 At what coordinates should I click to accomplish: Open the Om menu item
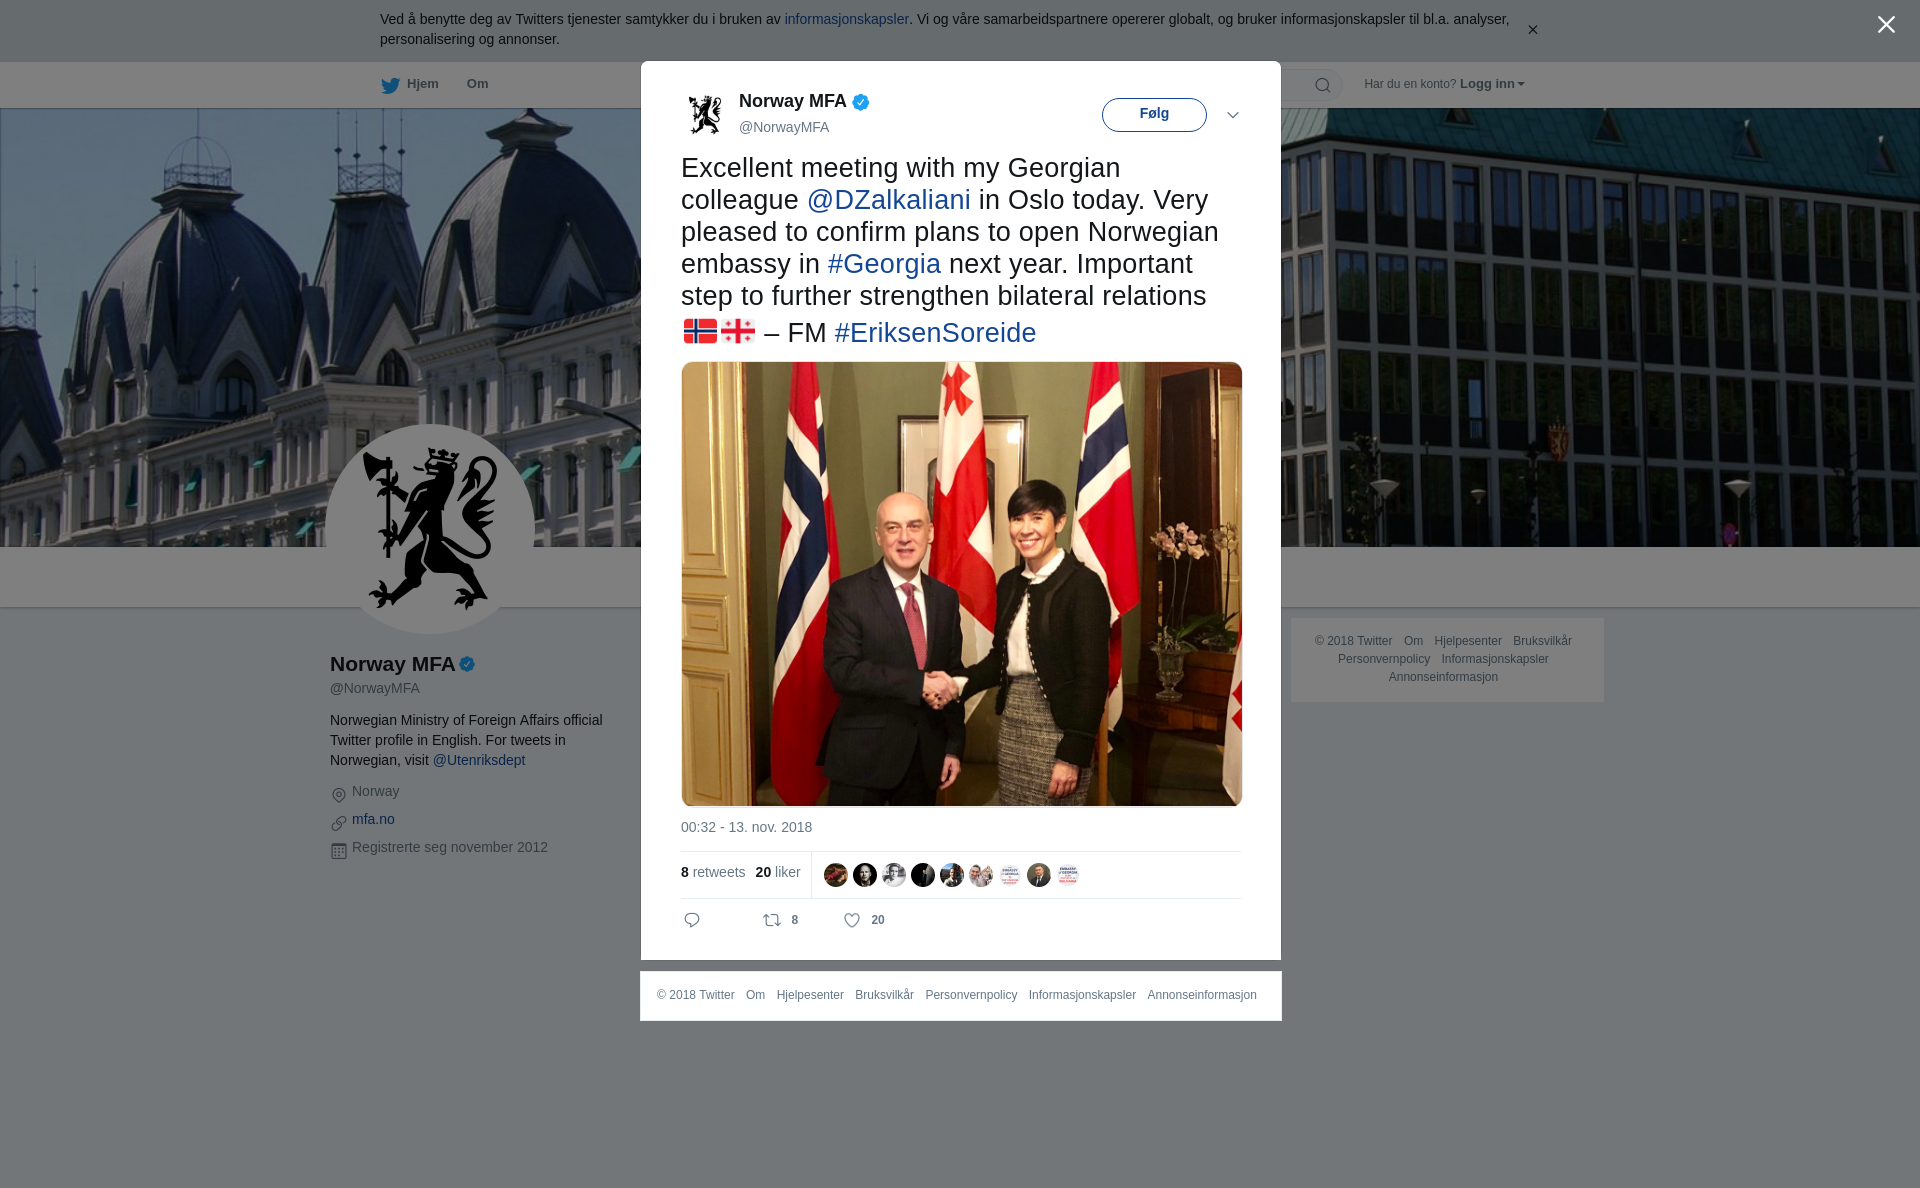click(x=478, y=84)
